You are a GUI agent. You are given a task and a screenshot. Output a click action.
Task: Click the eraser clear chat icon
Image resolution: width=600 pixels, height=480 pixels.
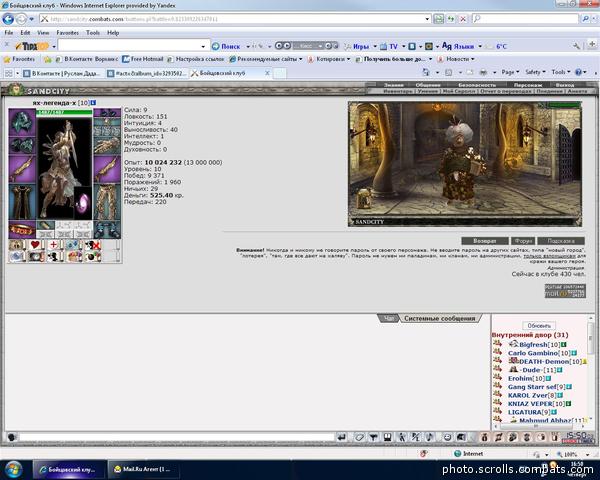click(x=359, y=437)
